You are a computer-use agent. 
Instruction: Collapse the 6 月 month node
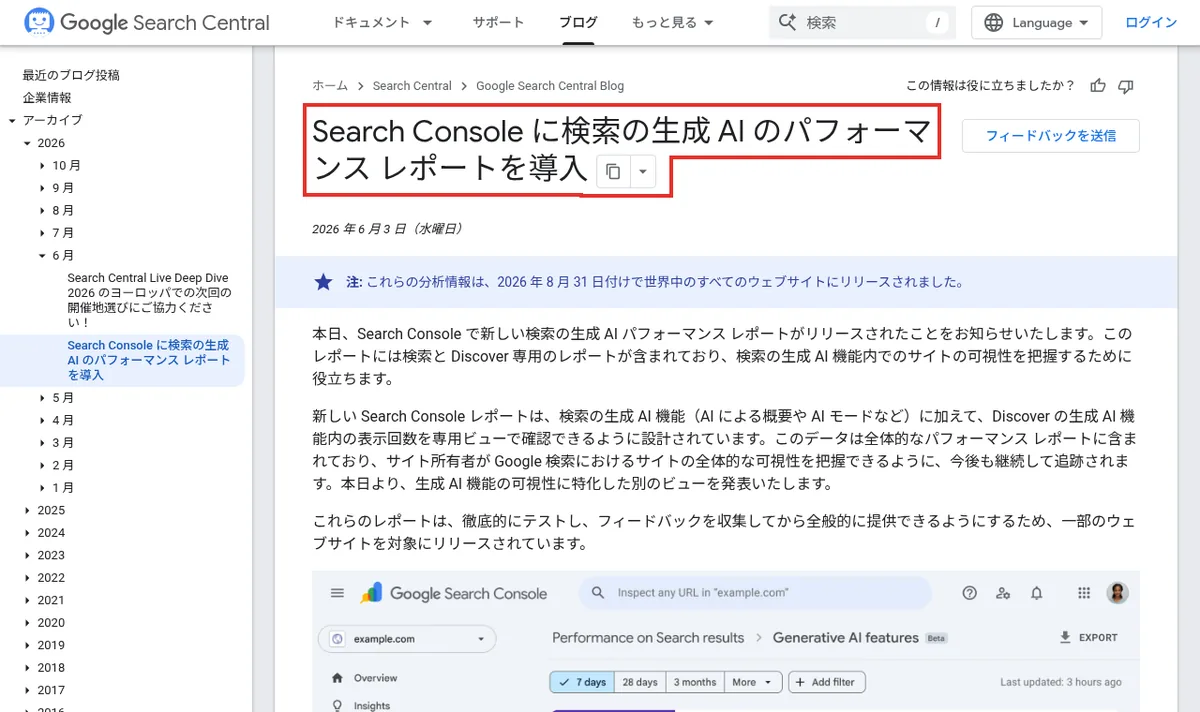[42, 256]
